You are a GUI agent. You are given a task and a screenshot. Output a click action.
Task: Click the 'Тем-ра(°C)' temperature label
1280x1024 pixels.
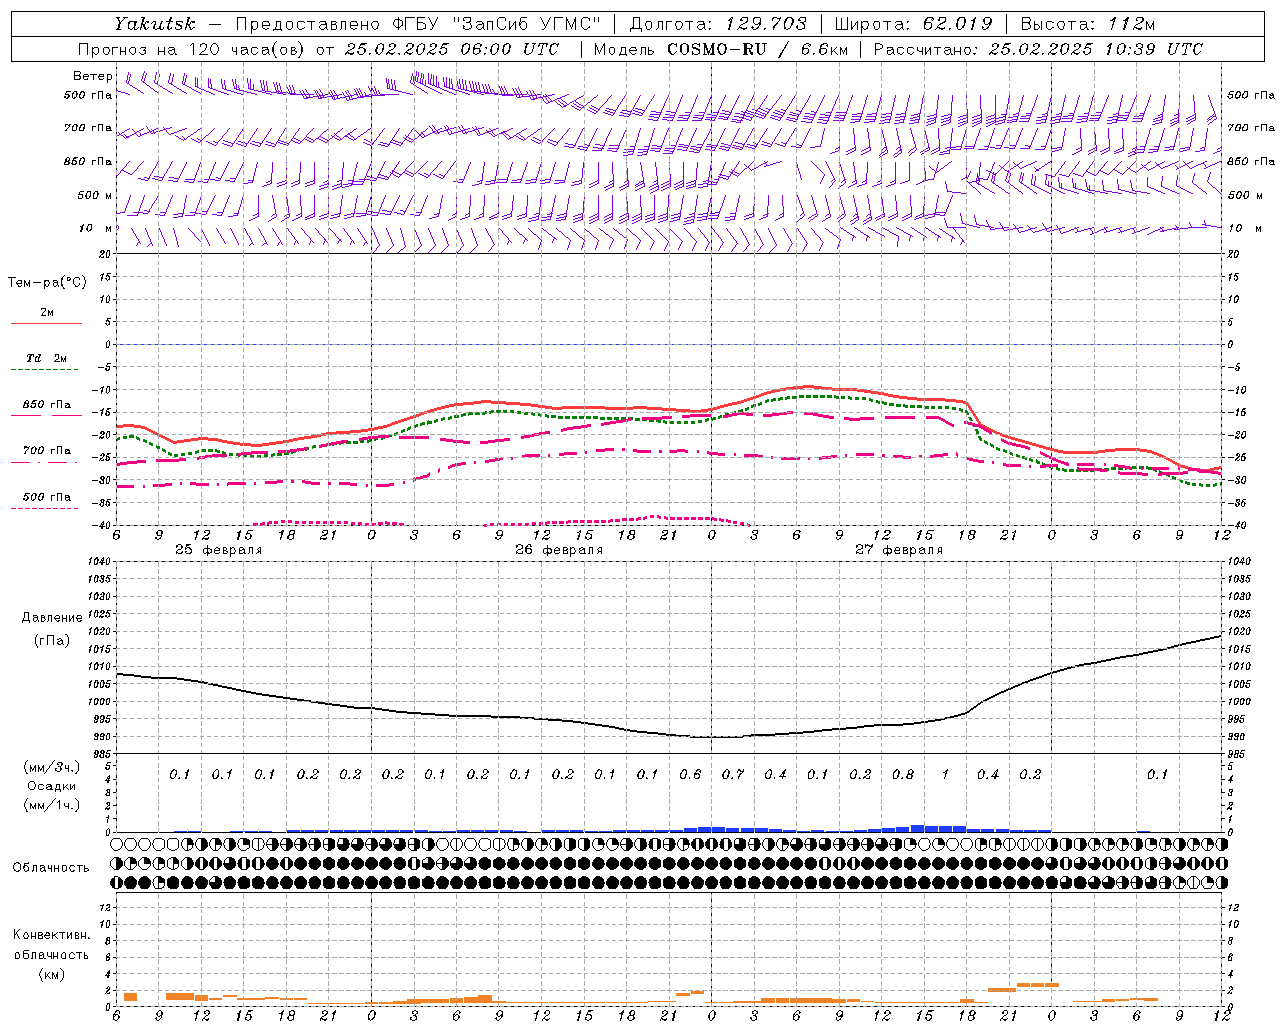[47, 282]
